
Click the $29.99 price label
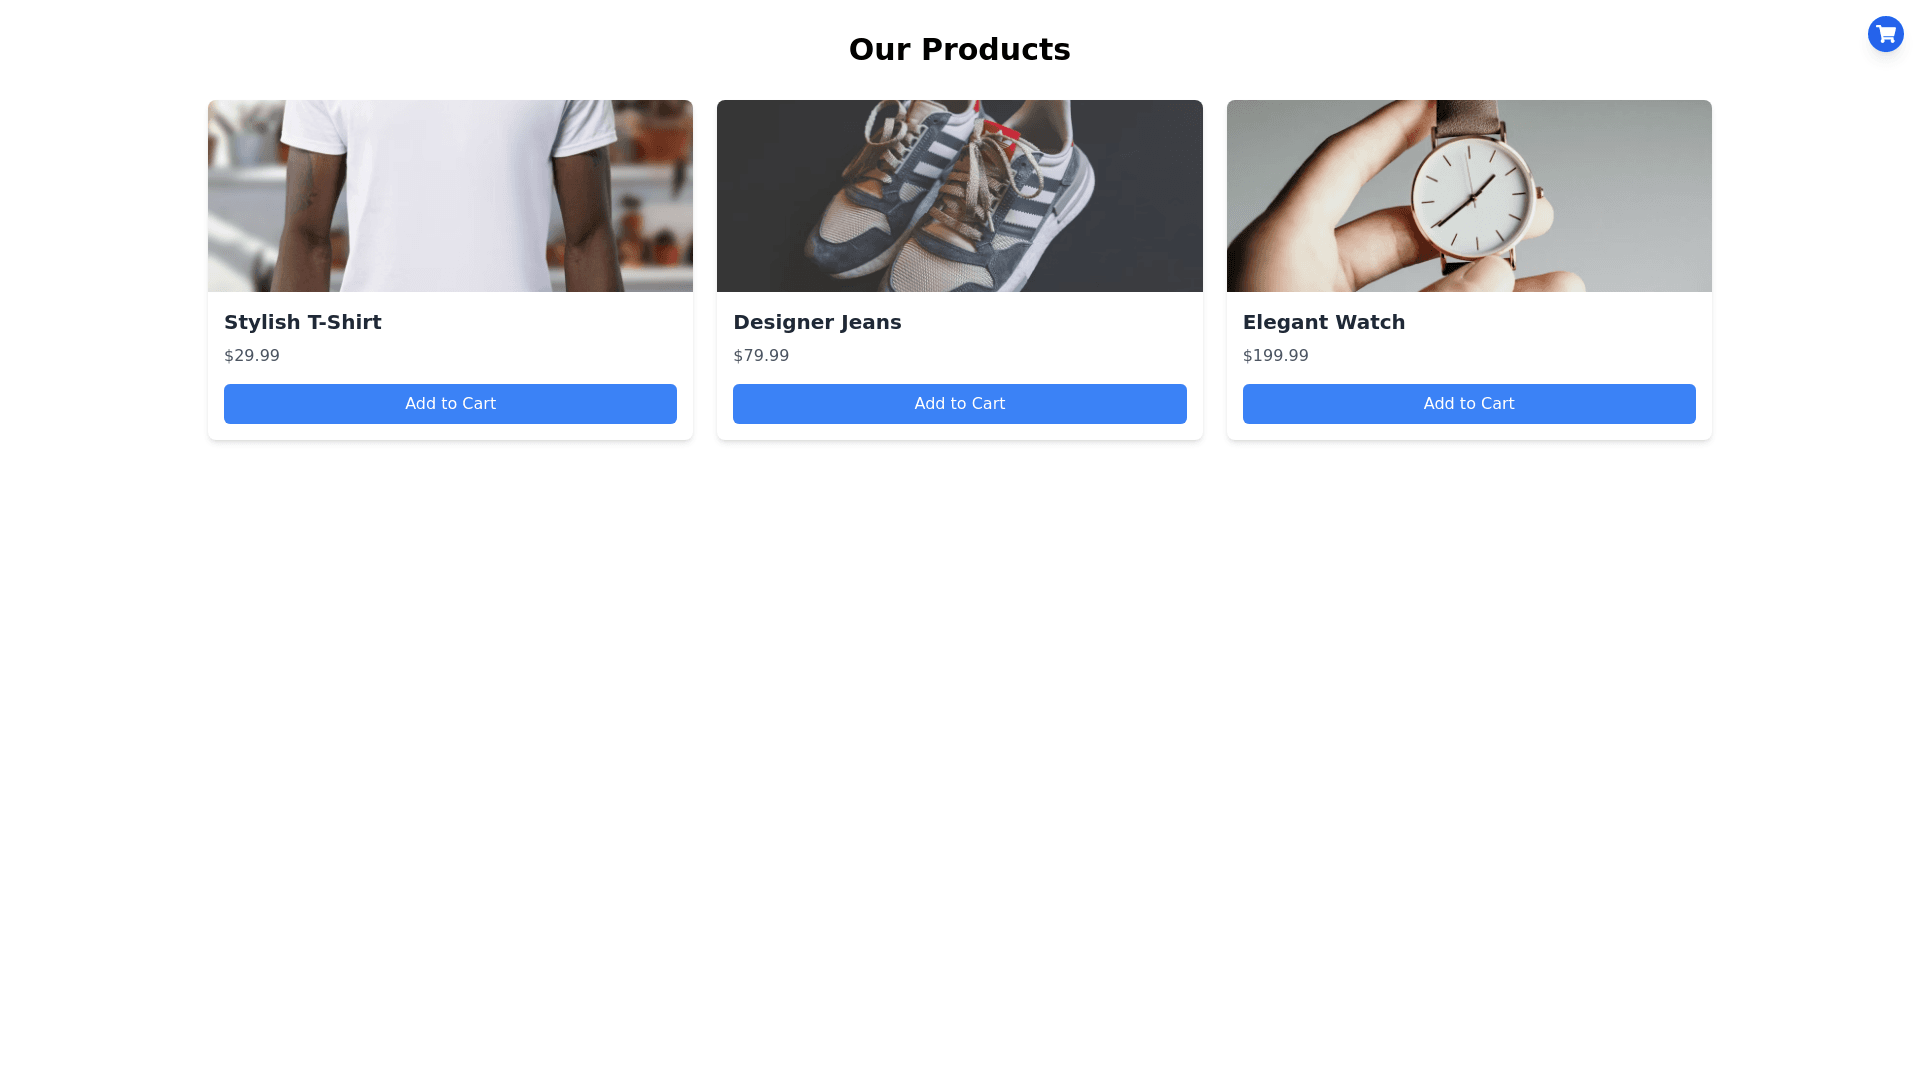click(x=252, y=356)
